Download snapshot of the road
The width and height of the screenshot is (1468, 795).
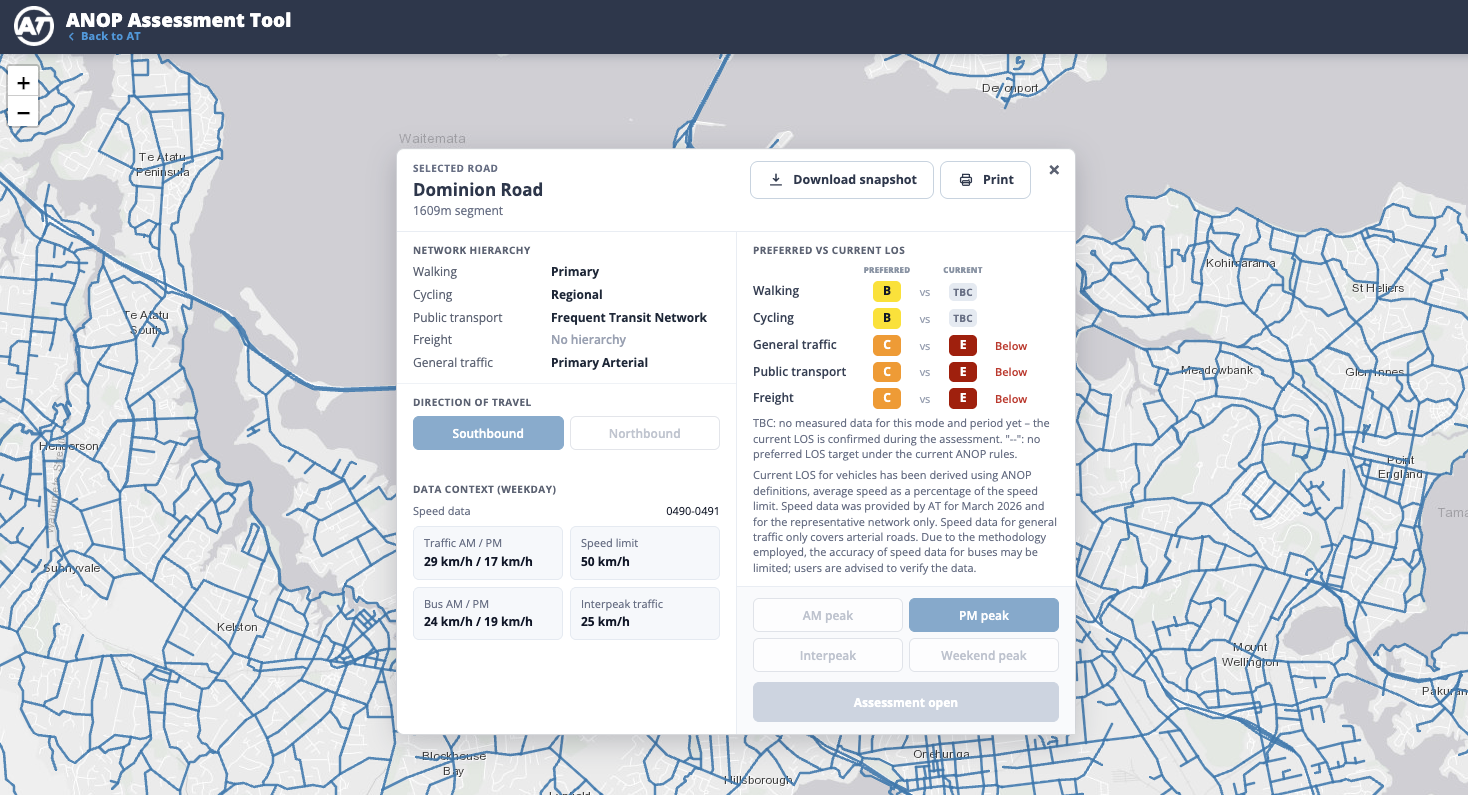tap(842, 180)
